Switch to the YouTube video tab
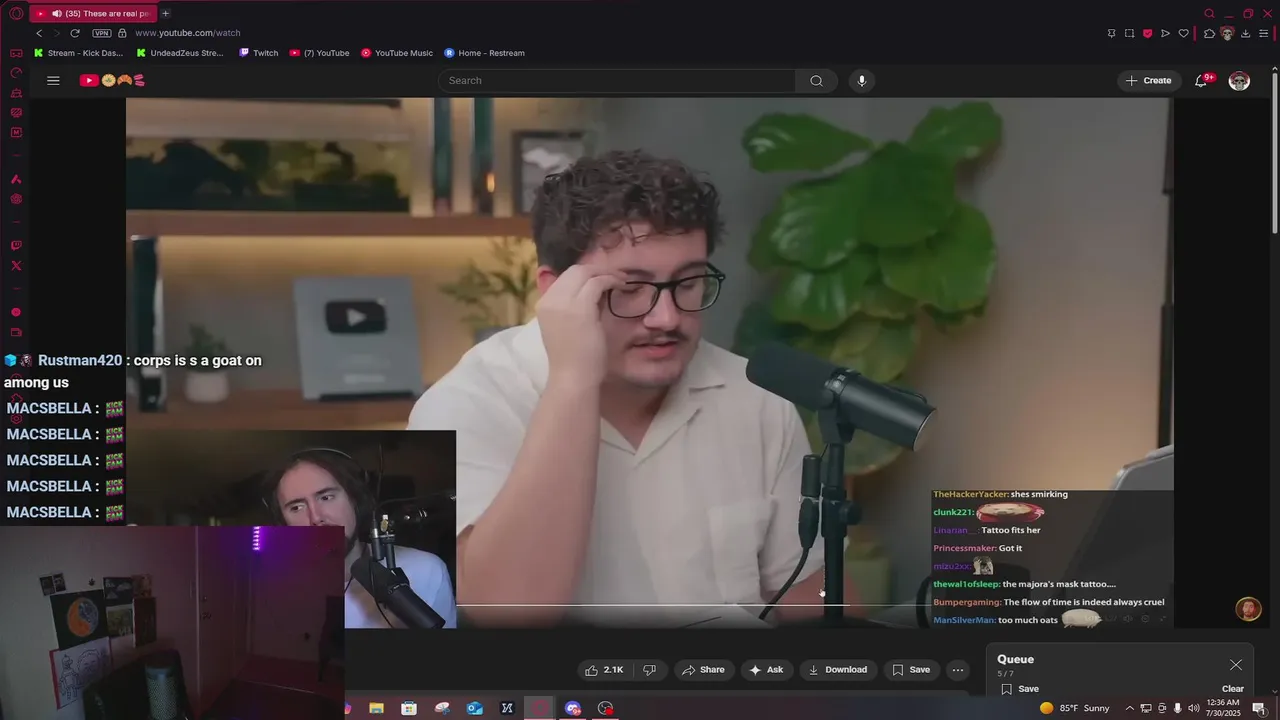The height and width of the screenshot is (720, 1280). click(x=92, y=13)
